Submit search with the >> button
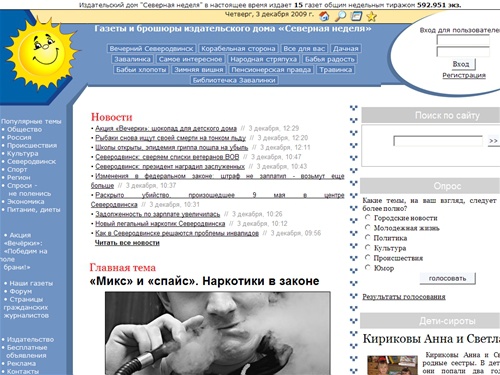This screenshot has width=500, height=375. [493, 141]
